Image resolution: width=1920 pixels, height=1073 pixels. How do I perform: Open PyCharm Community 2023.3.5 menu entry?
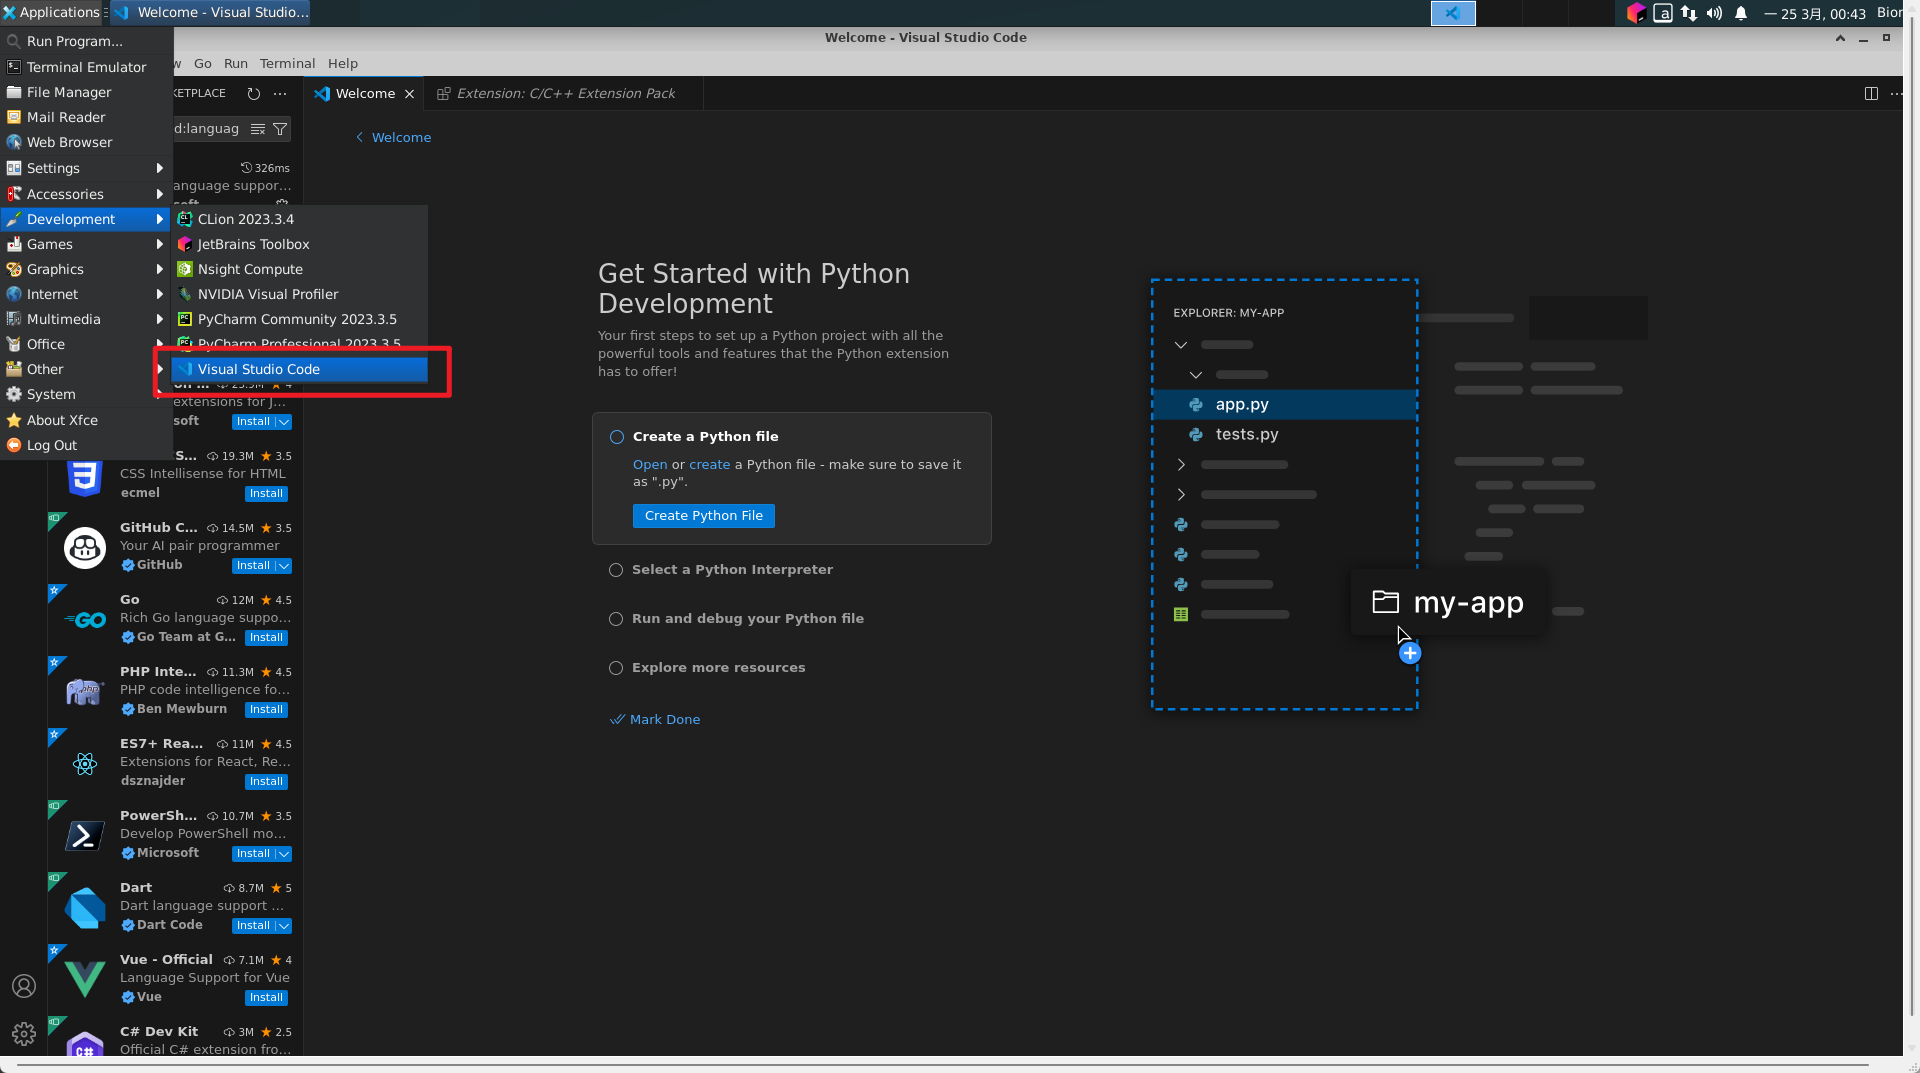tap(300, 319)
